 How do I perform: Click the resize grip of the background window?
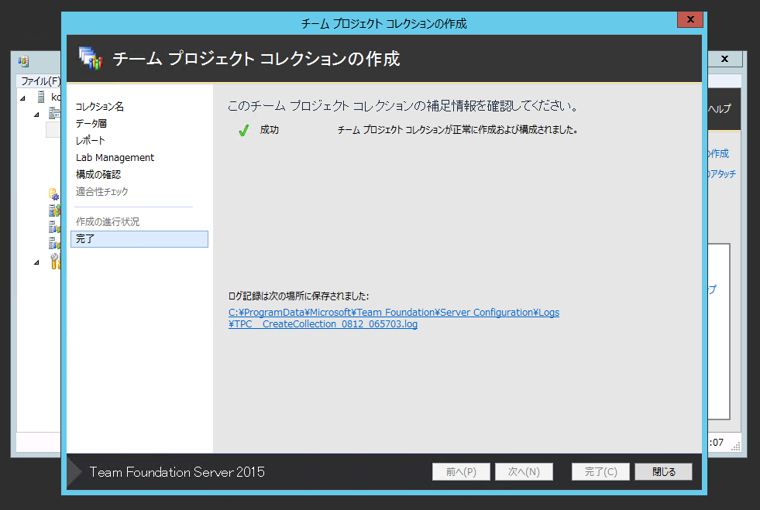736,446
